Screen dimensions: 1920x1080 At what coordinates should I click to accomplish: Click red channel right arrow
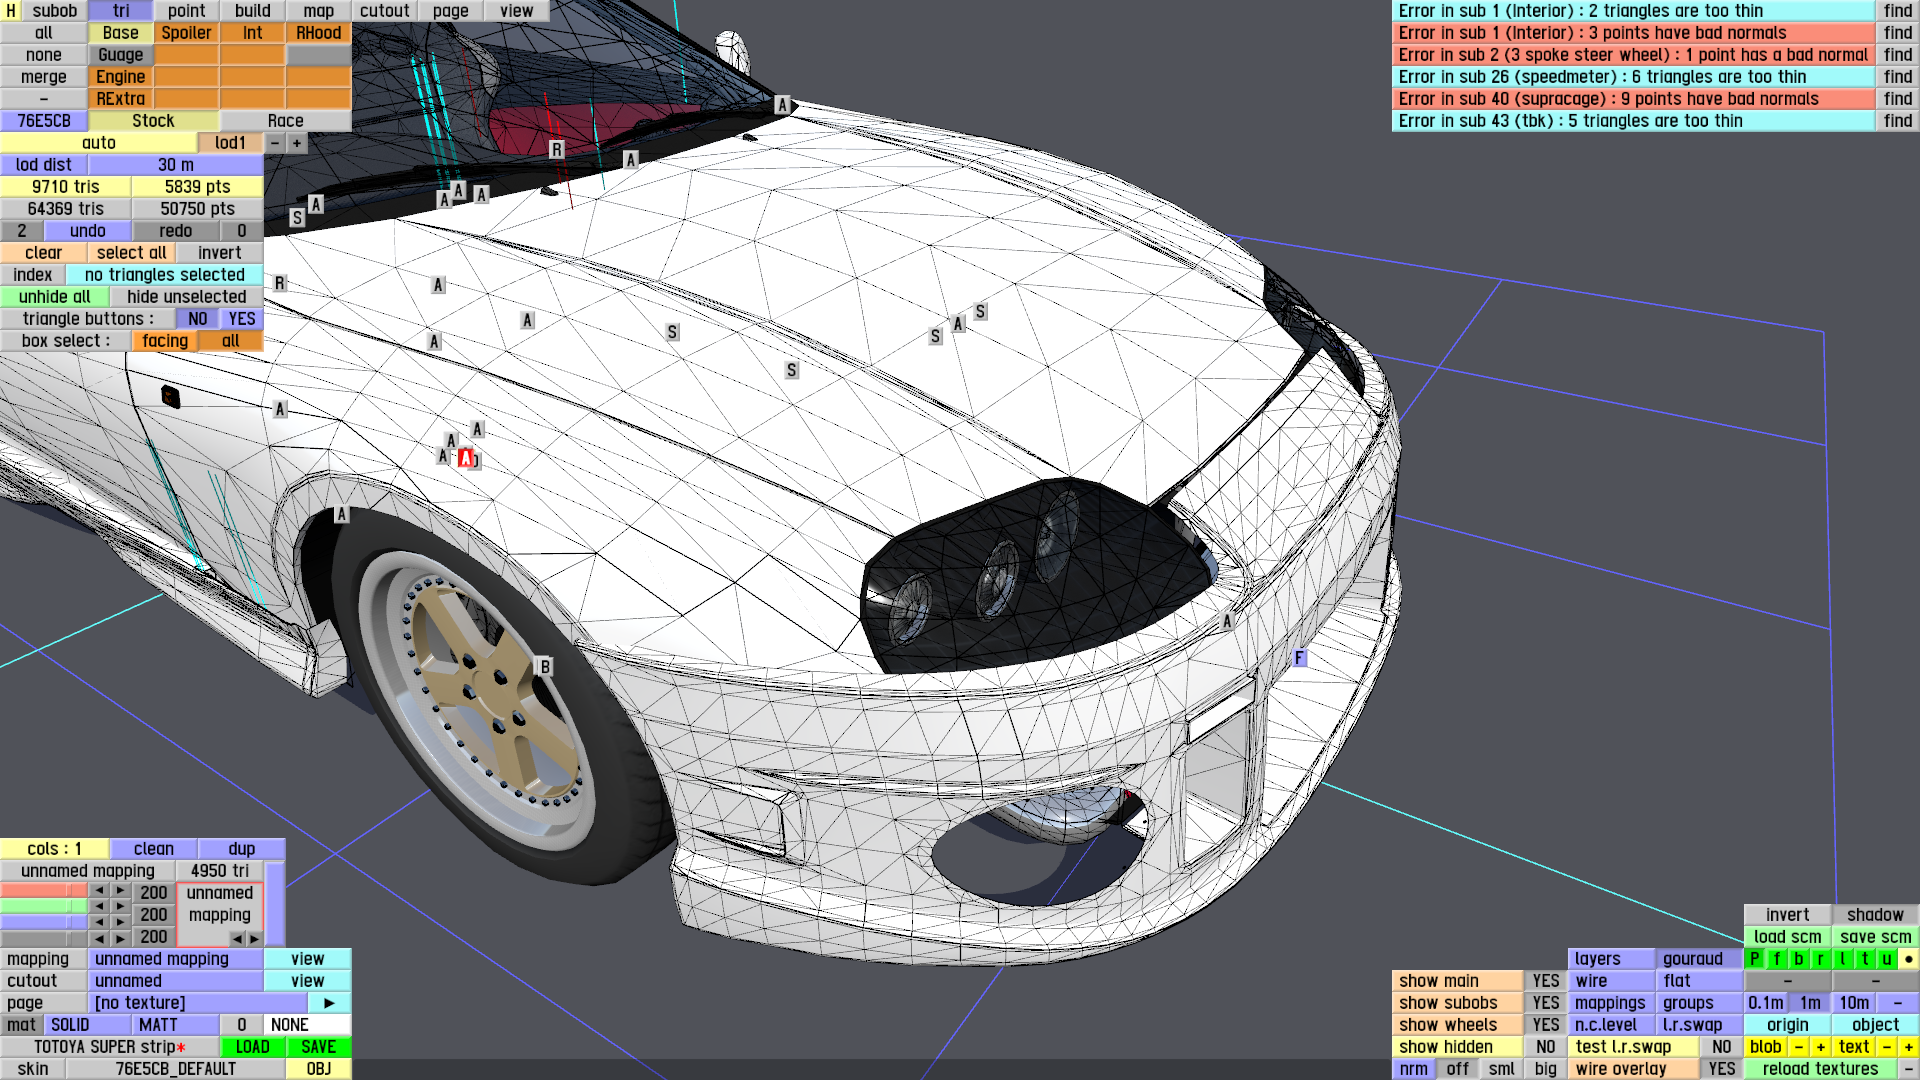click(120, 890)
